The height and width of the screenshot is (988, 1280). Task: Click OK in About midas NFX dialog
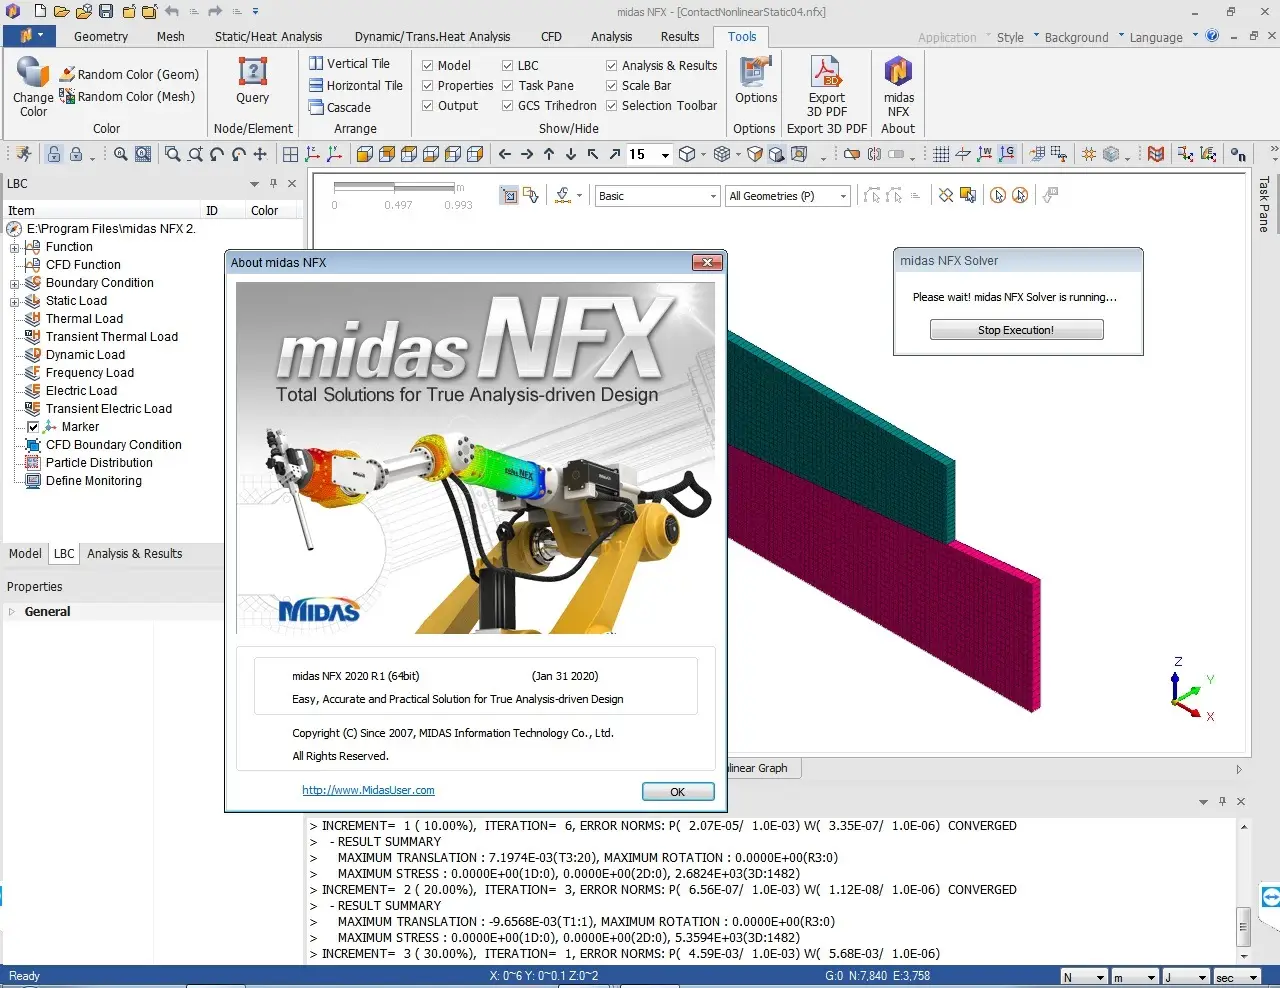pyautogui.click(x=678, y=791)
